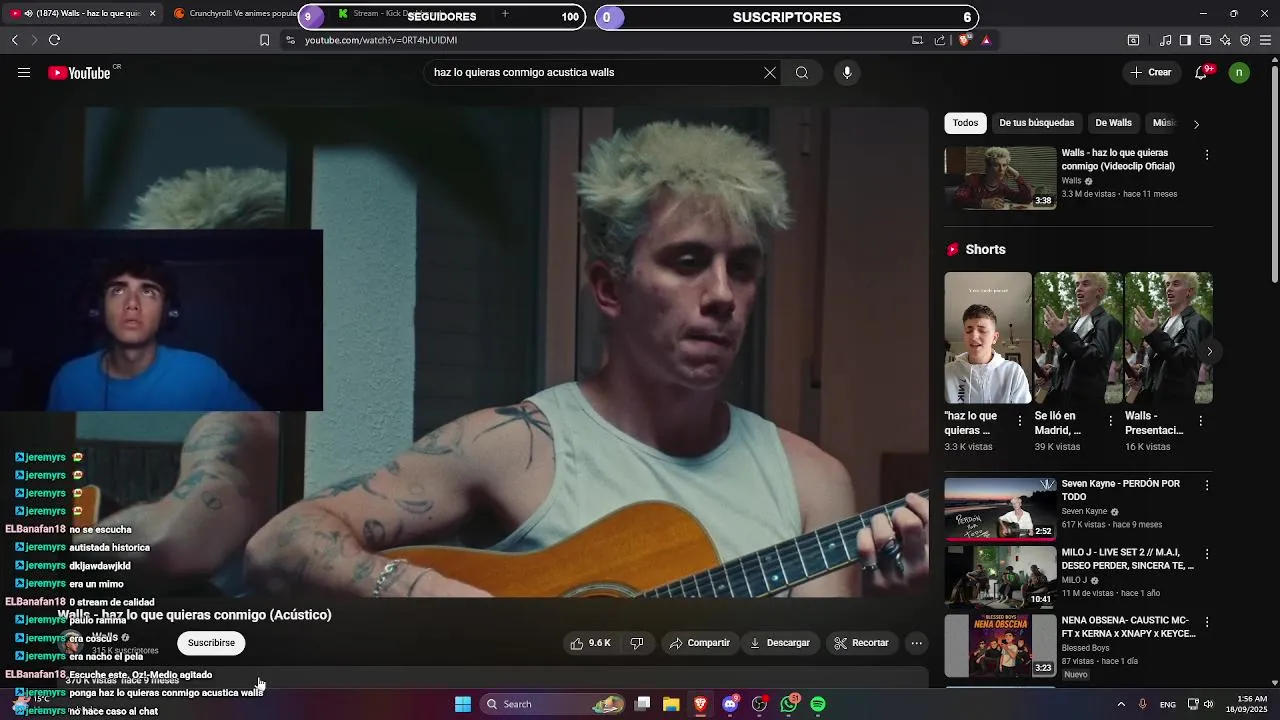Open options for MILO J video
The height and width of the screenshot is (720, 1280).
pyautogui.click(x=1207, y=553)
